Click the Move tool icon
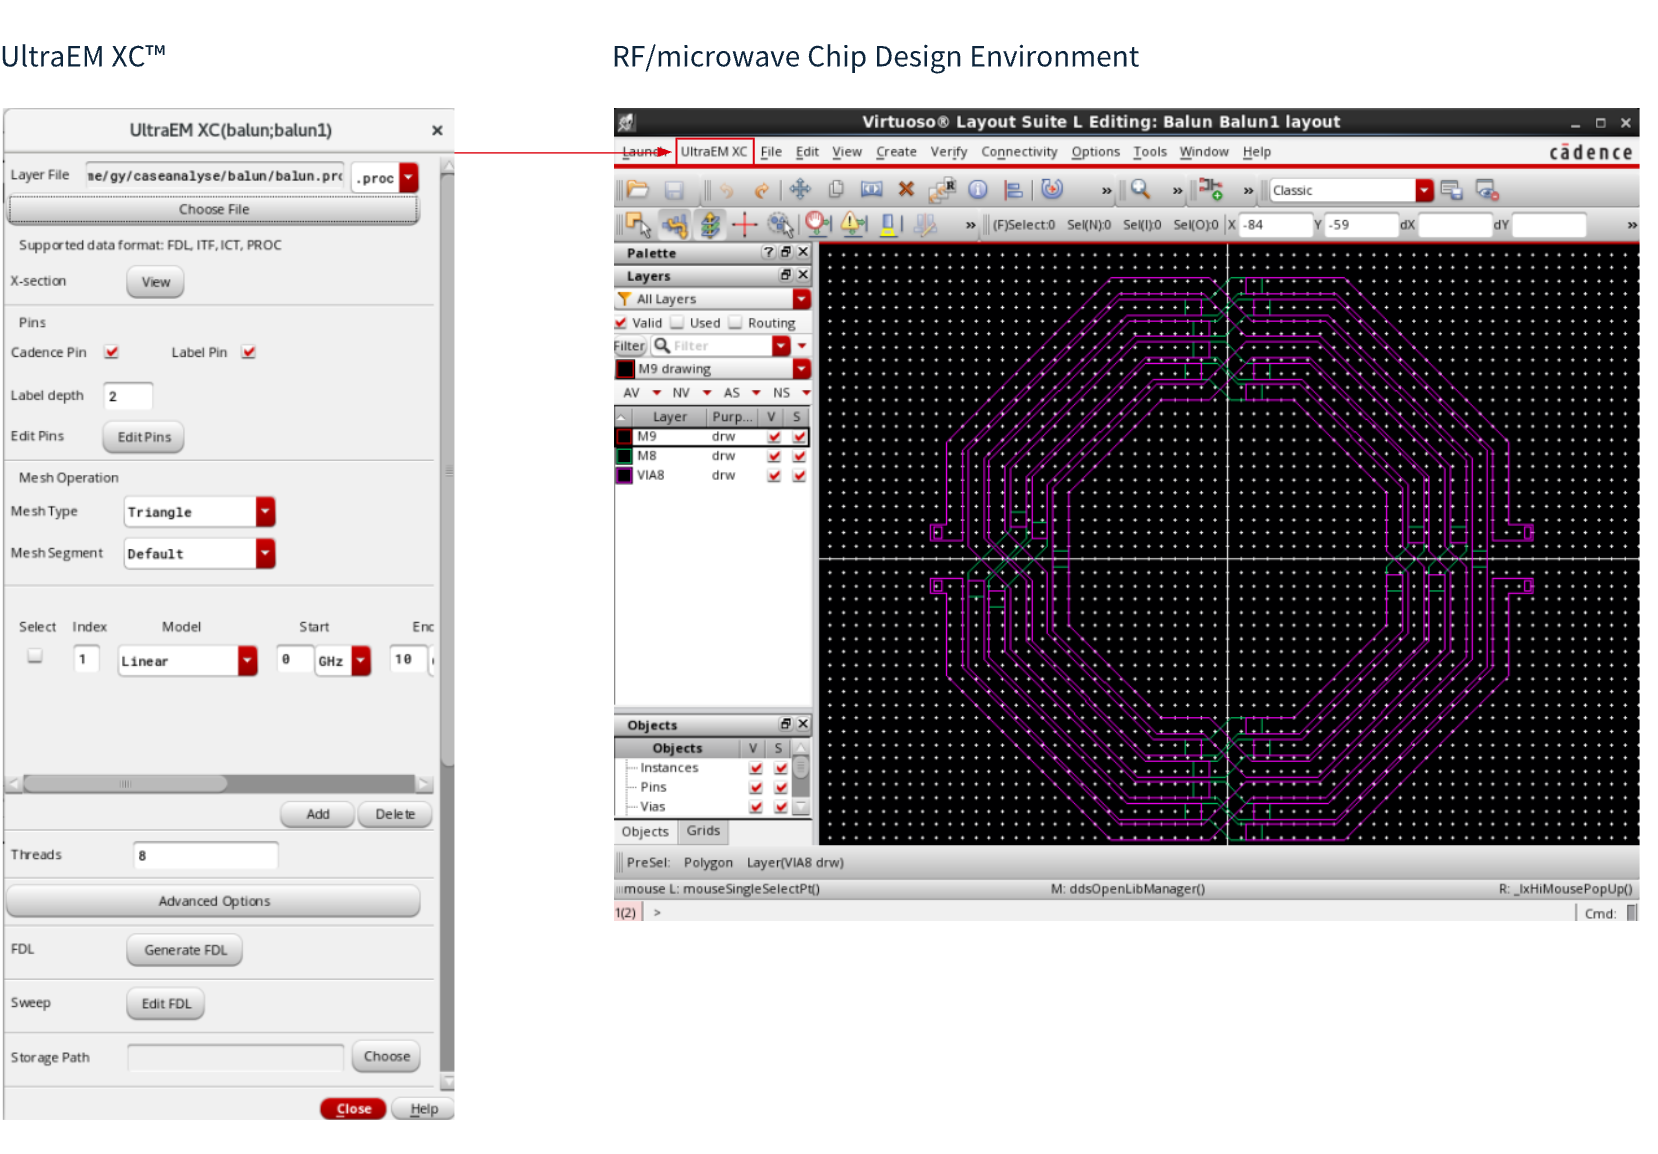This screenshot has width=1658, height=1154. tap(800, 190)
